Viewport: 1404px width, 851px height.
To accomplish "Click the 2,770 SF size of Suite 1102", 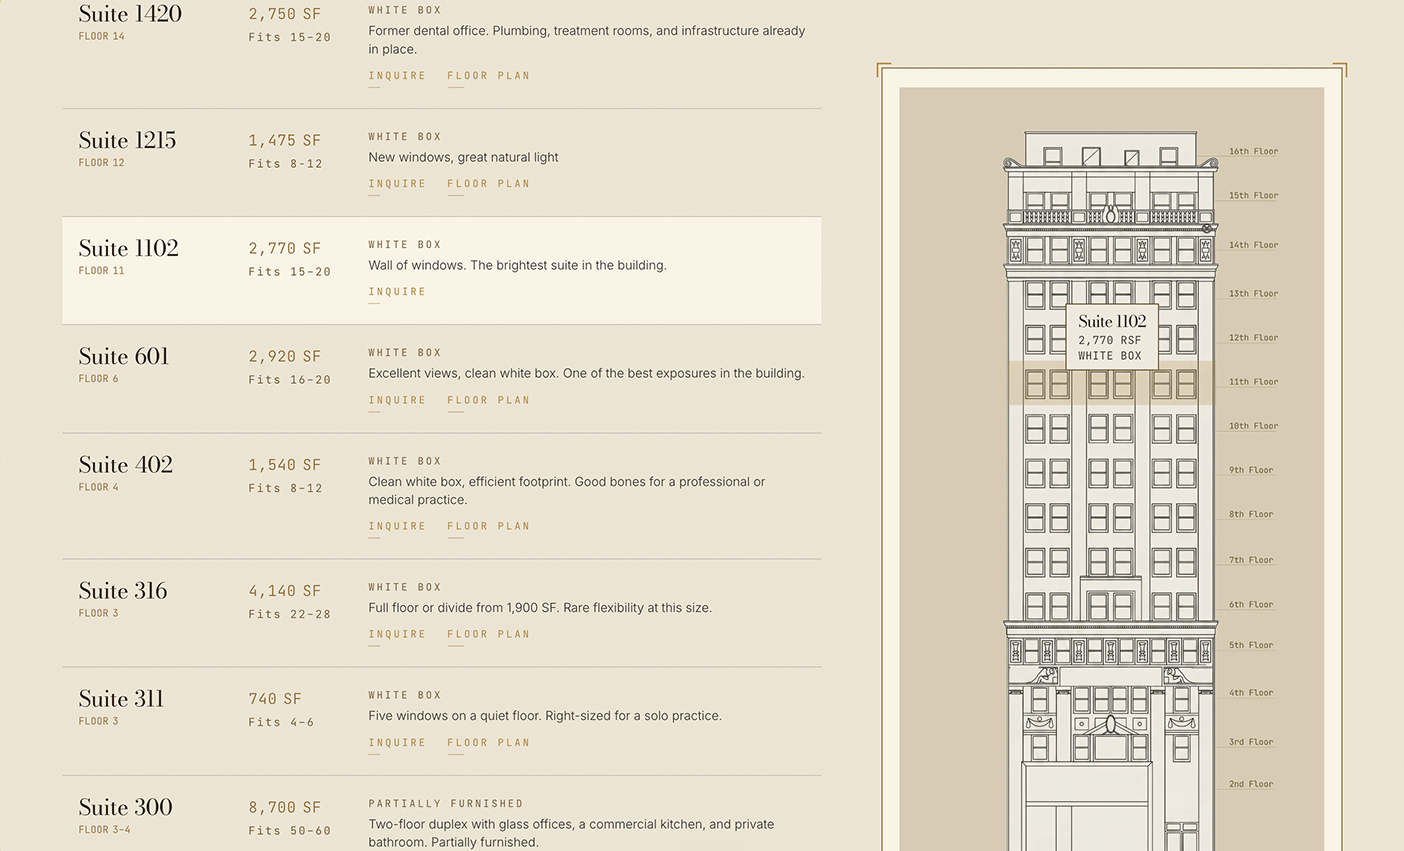I will (x=285, y=249).
